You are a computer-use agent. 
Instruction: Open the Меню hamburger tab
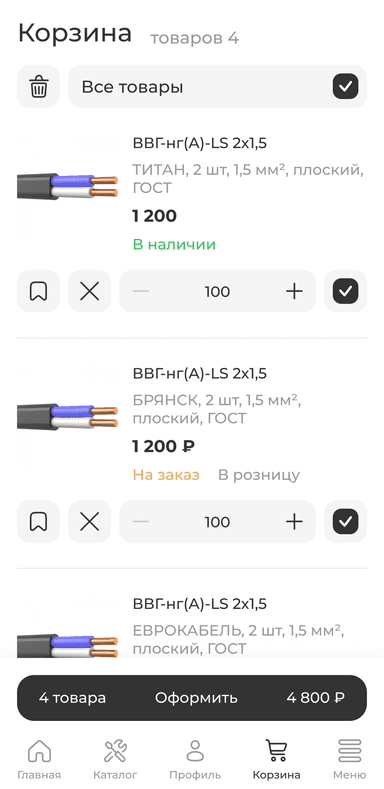coord(350,759)
